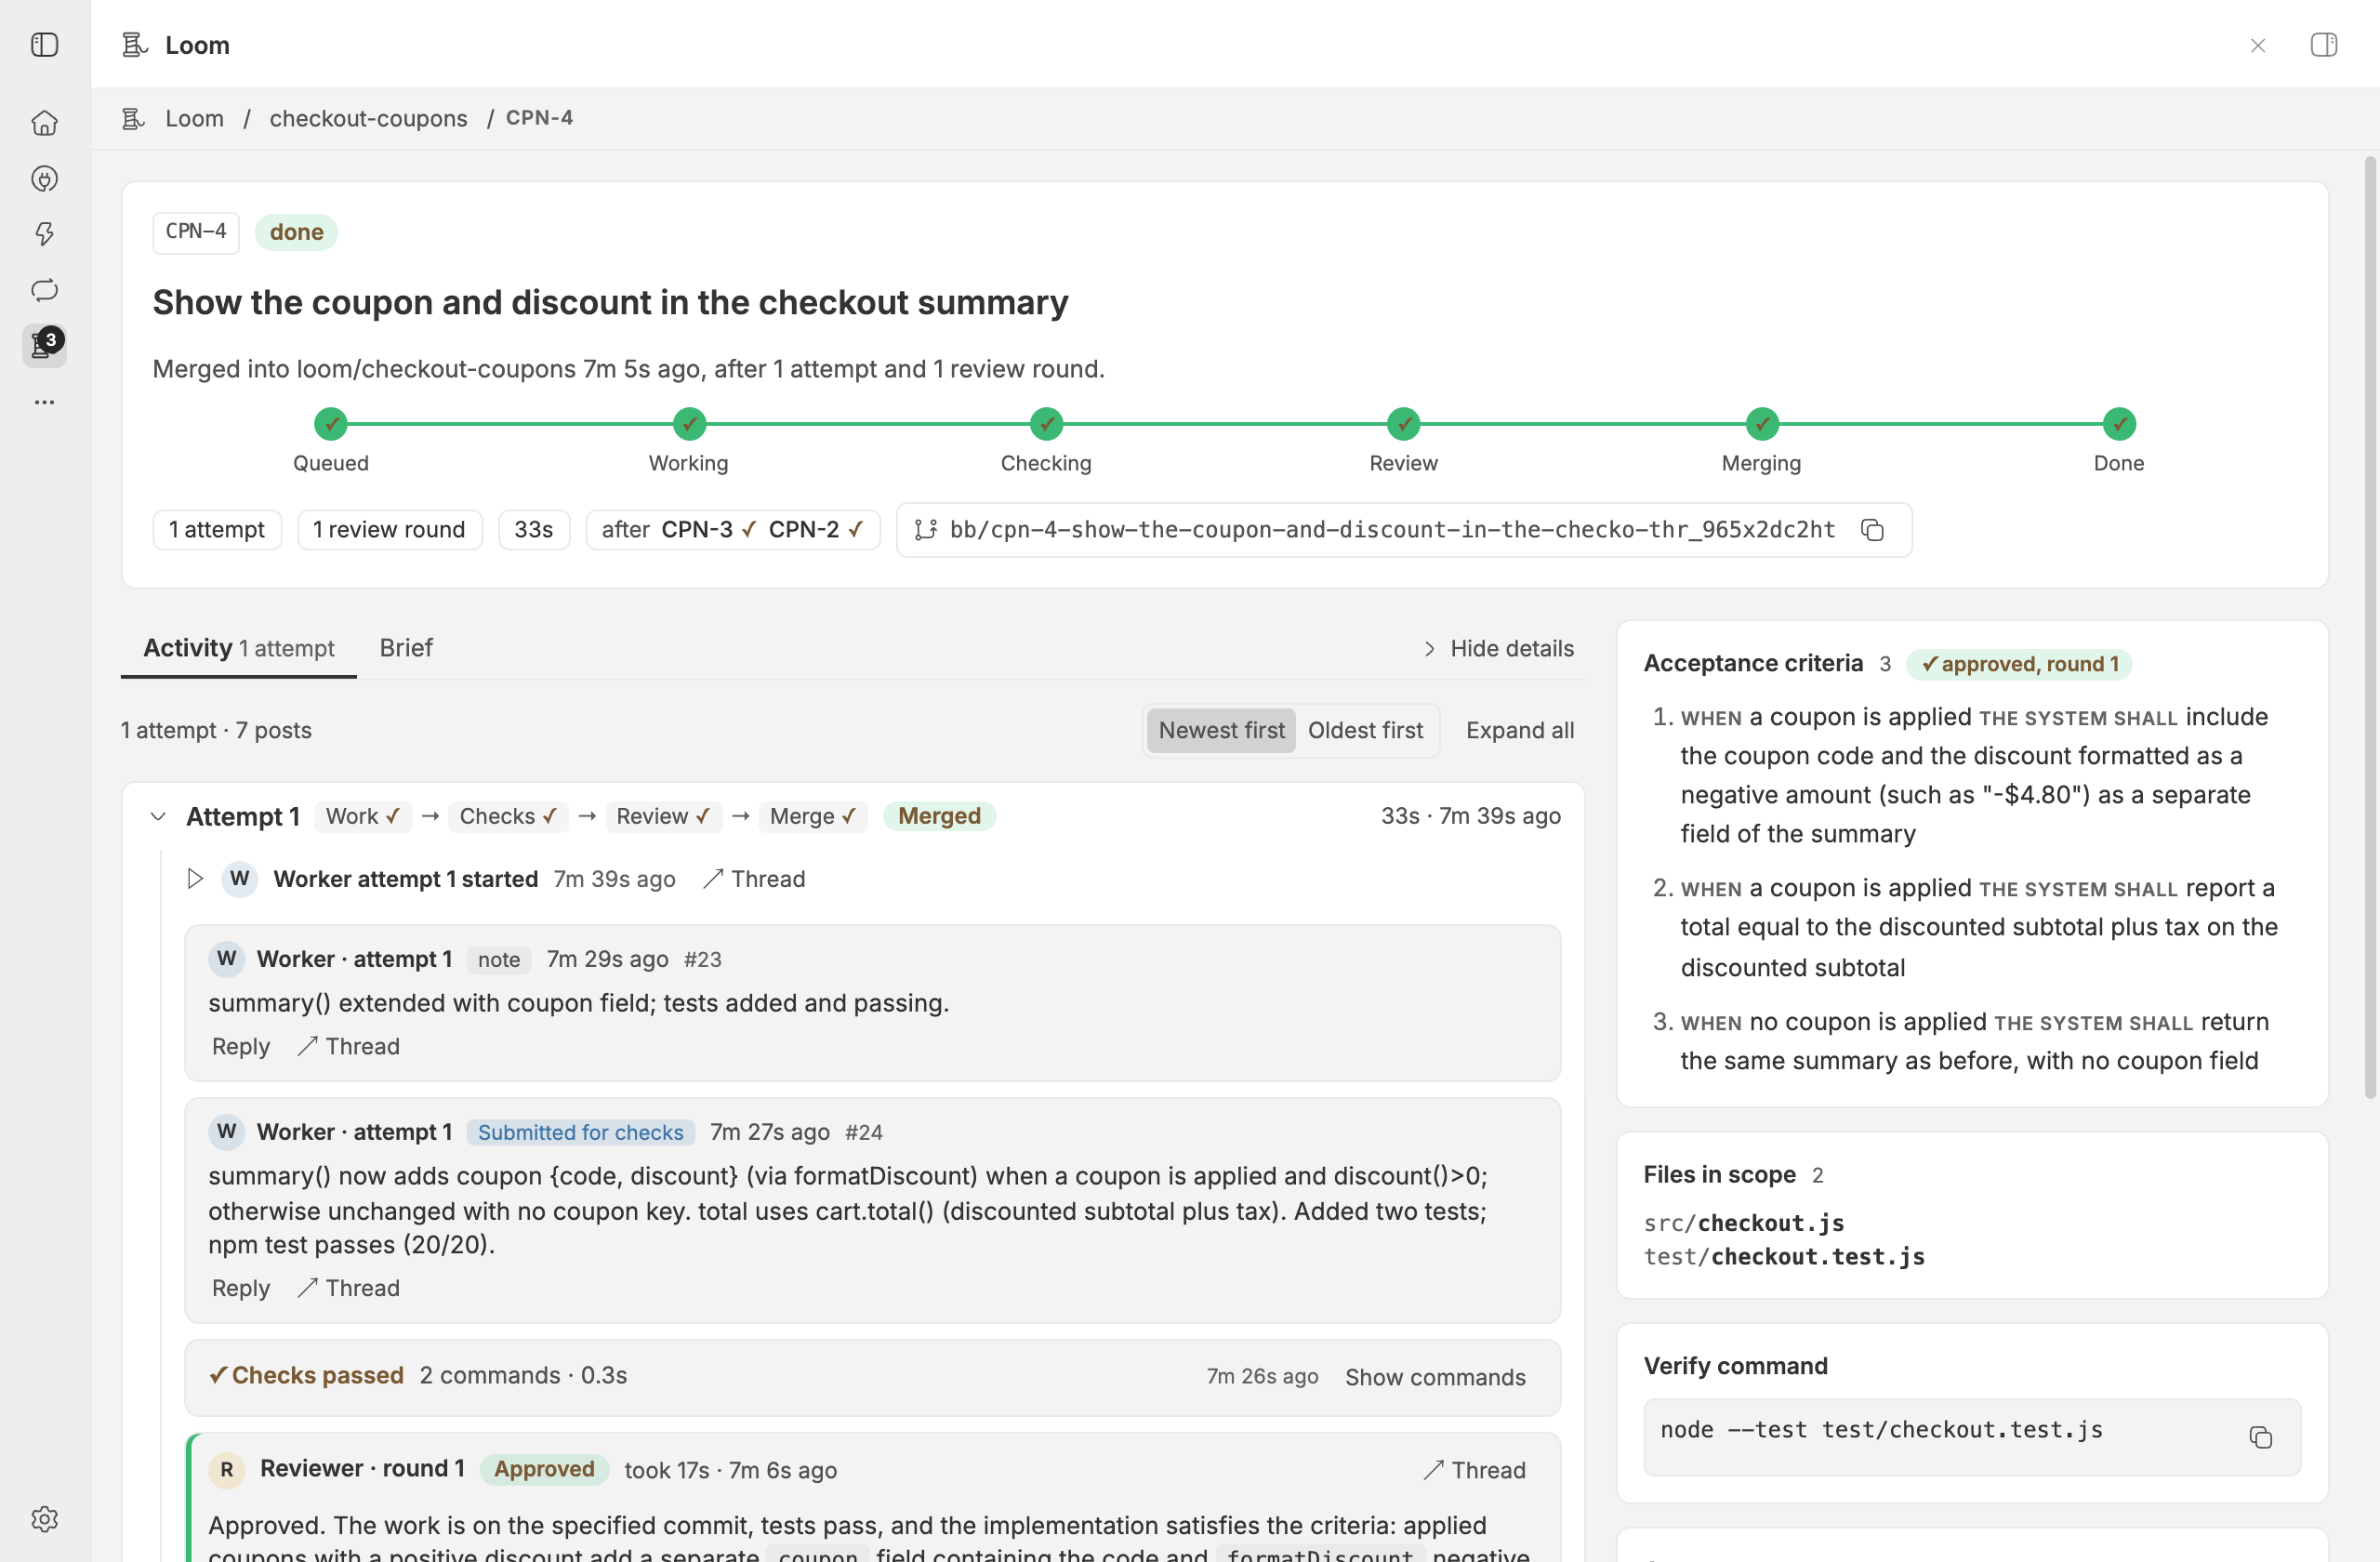Open the settings gear in sidebar
Screen dimensions: 2380x1562
pos(45,1518)
